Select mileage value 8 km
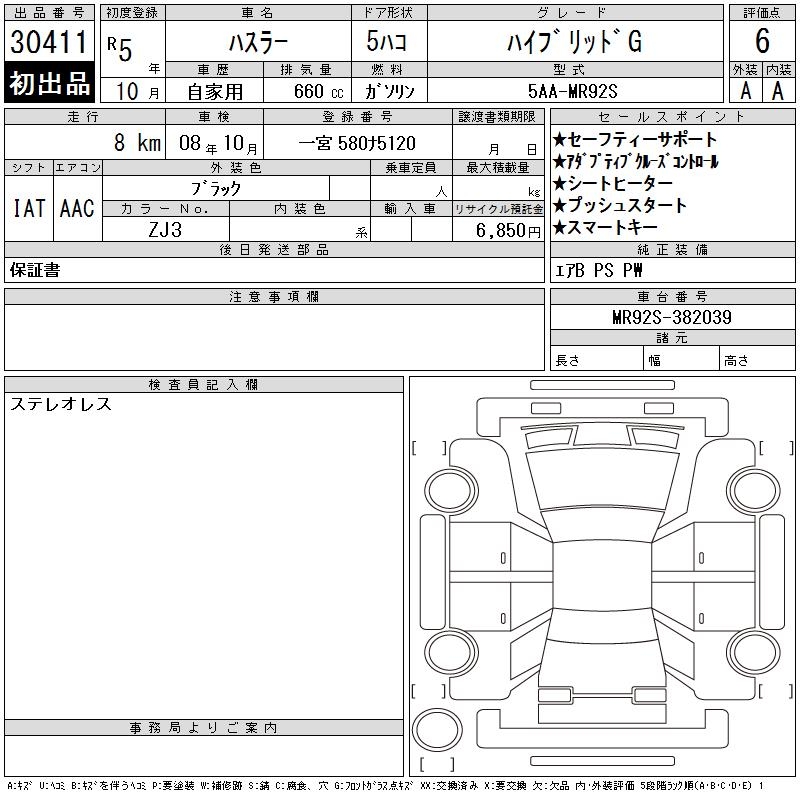Screen dimensions: 800x800 tap(137, 143)
